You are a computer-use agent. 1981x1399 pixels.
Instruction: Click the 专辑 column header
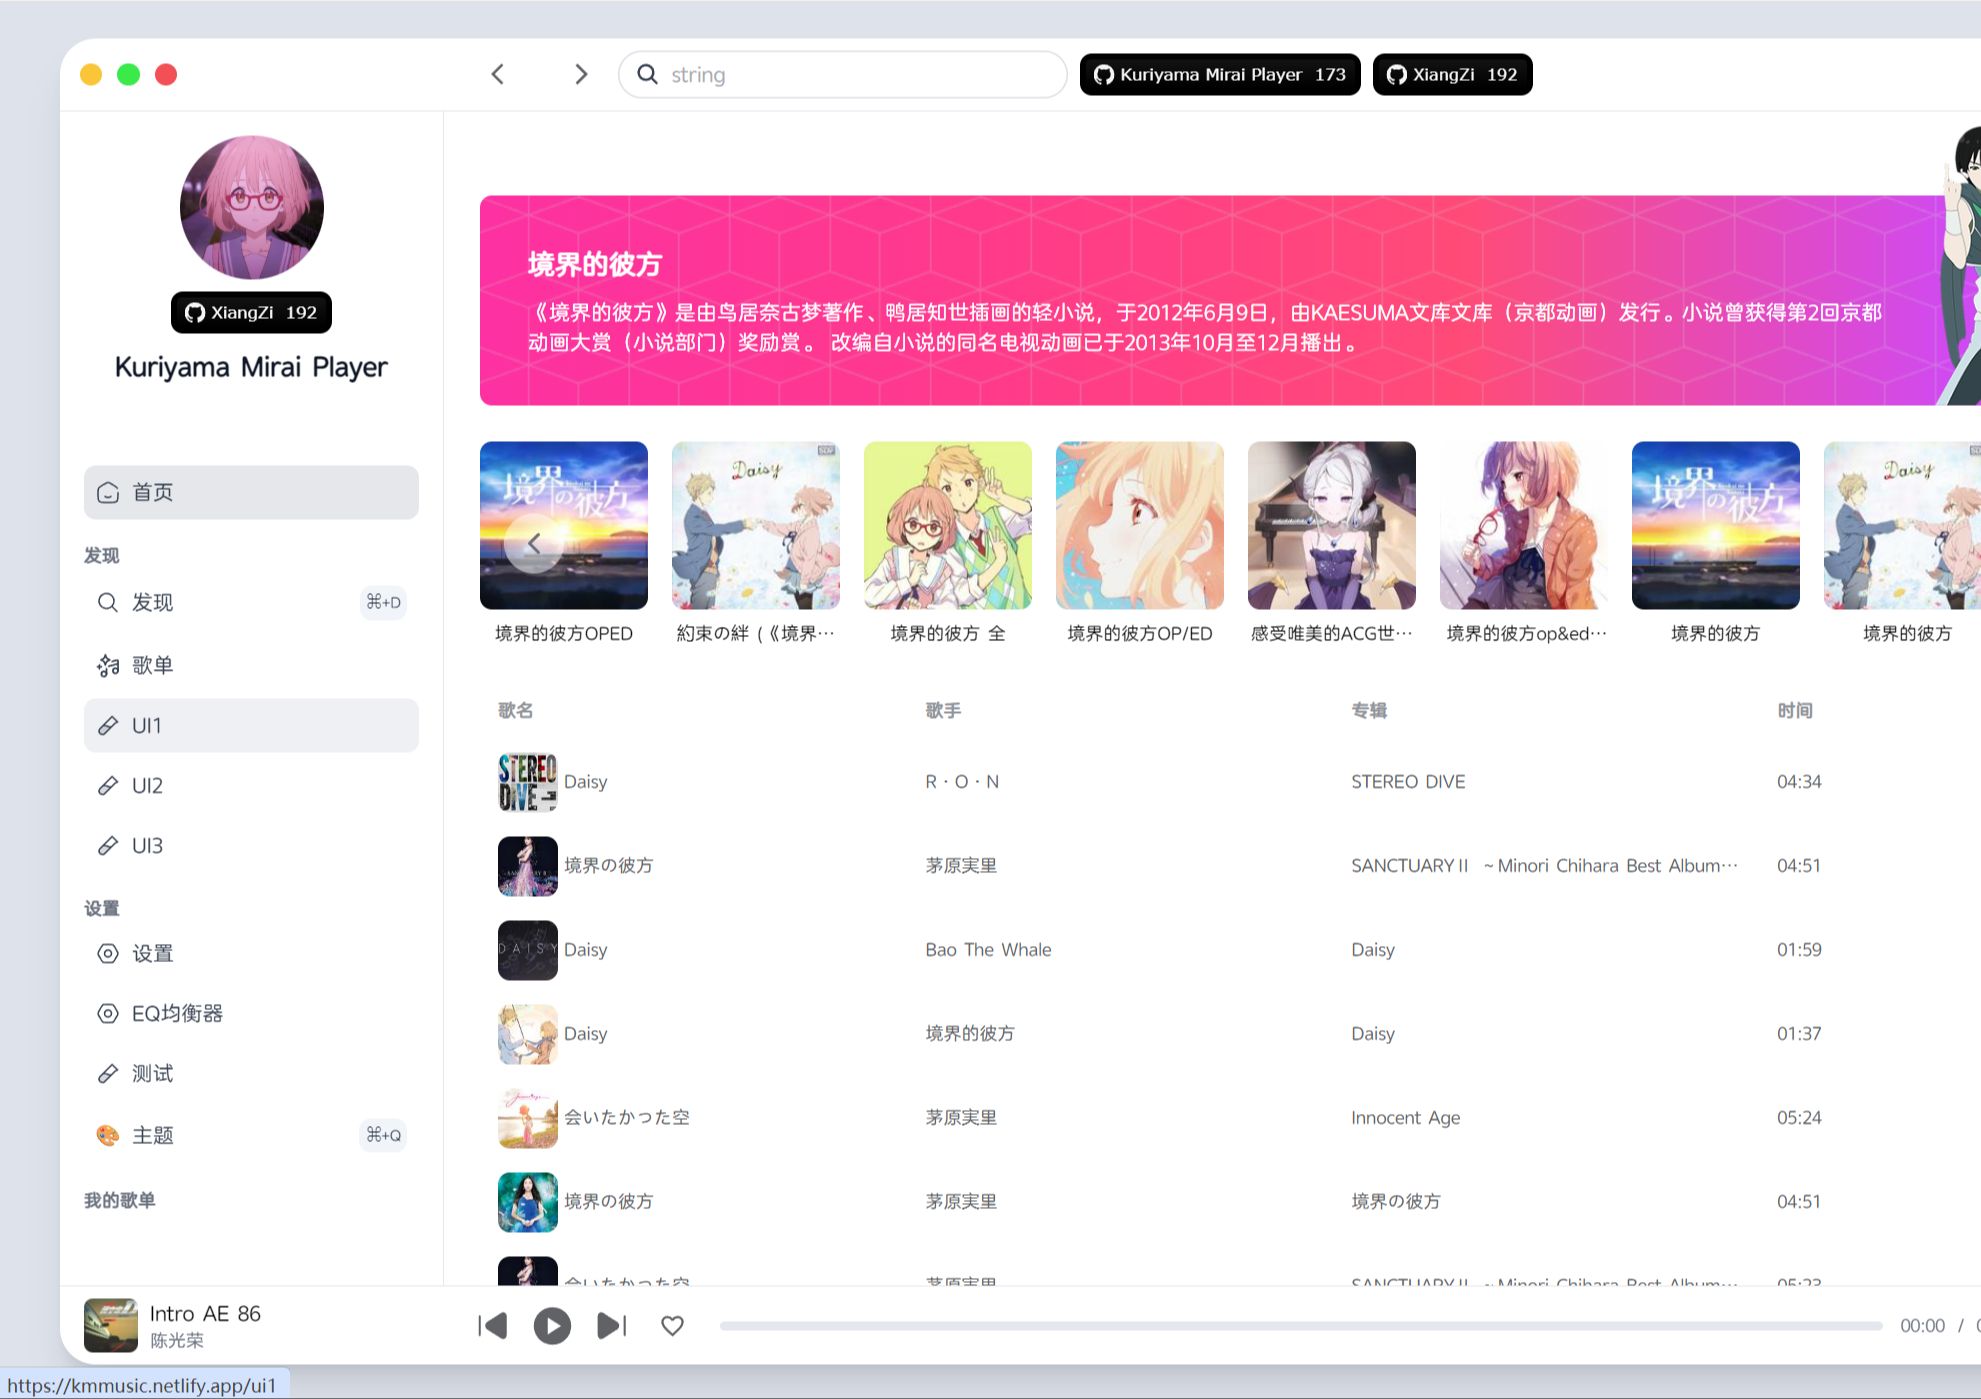1369,710
